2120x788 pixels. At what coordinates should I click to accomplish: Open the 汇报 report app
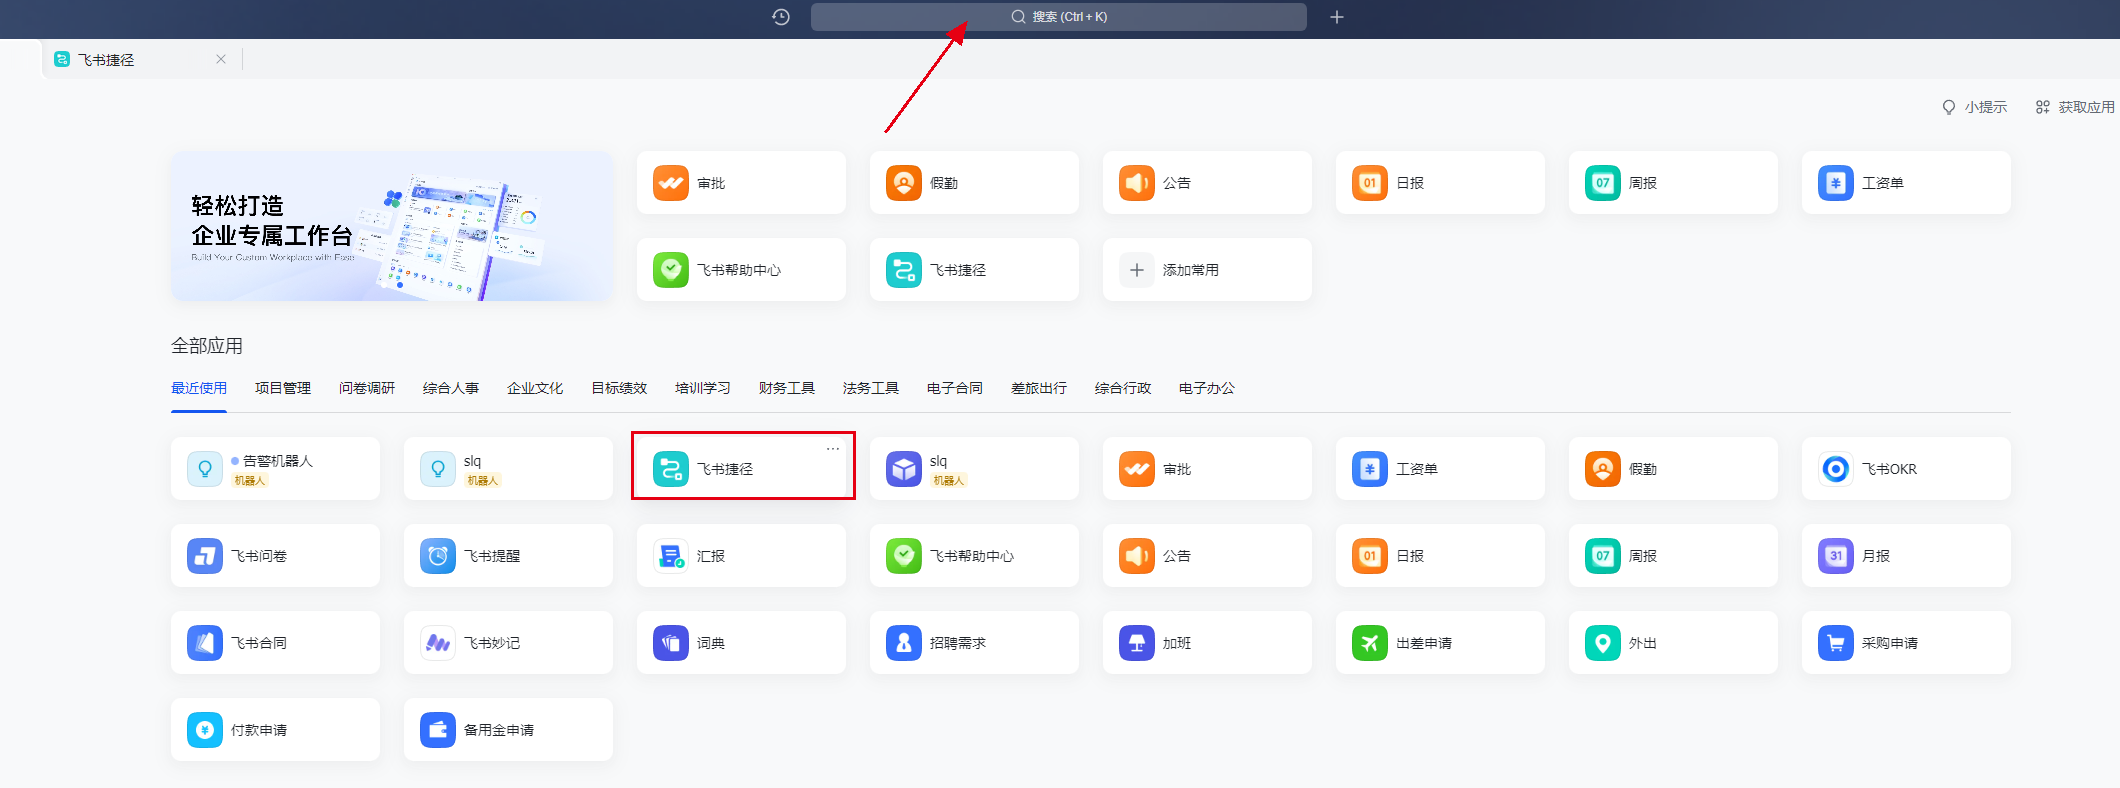tap(741, 556)
